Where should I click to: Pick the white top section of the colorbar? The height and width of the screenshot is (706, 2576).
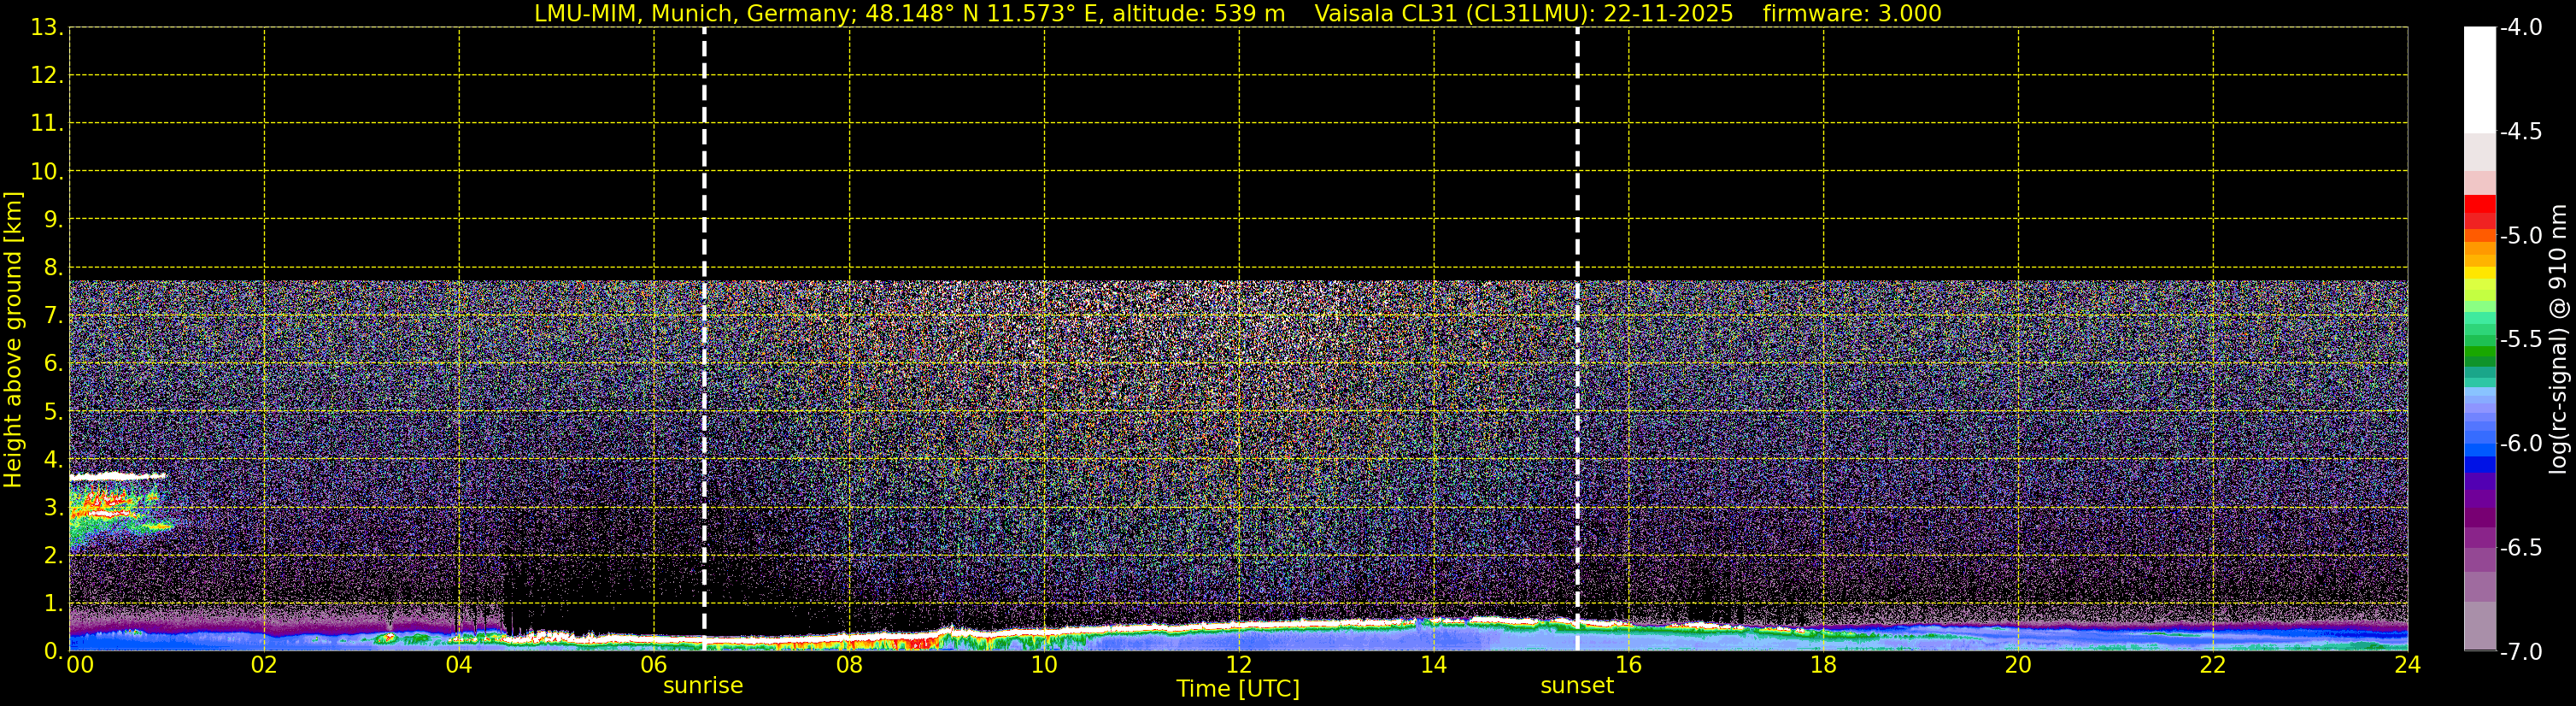coord(2479,80)
